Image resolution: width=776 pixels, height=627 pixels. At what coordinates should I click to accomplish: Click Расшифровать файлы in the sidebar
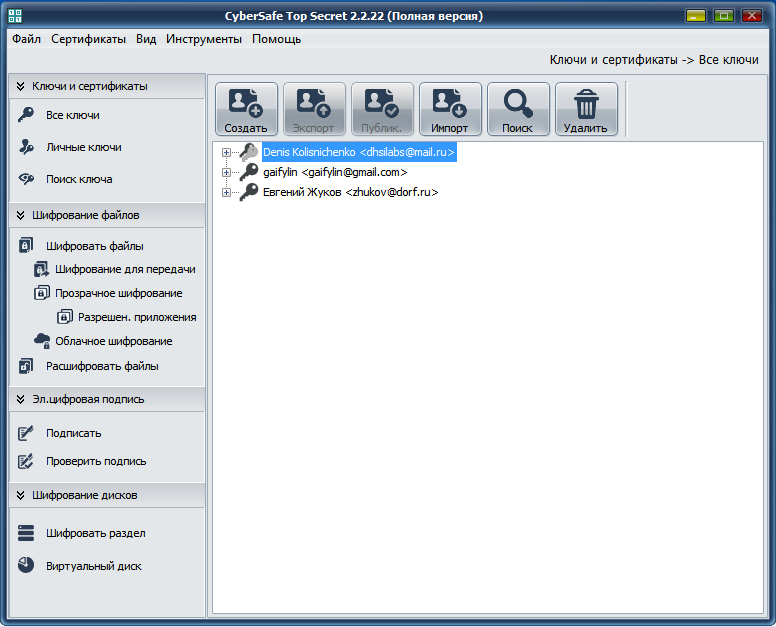point(101,366)
